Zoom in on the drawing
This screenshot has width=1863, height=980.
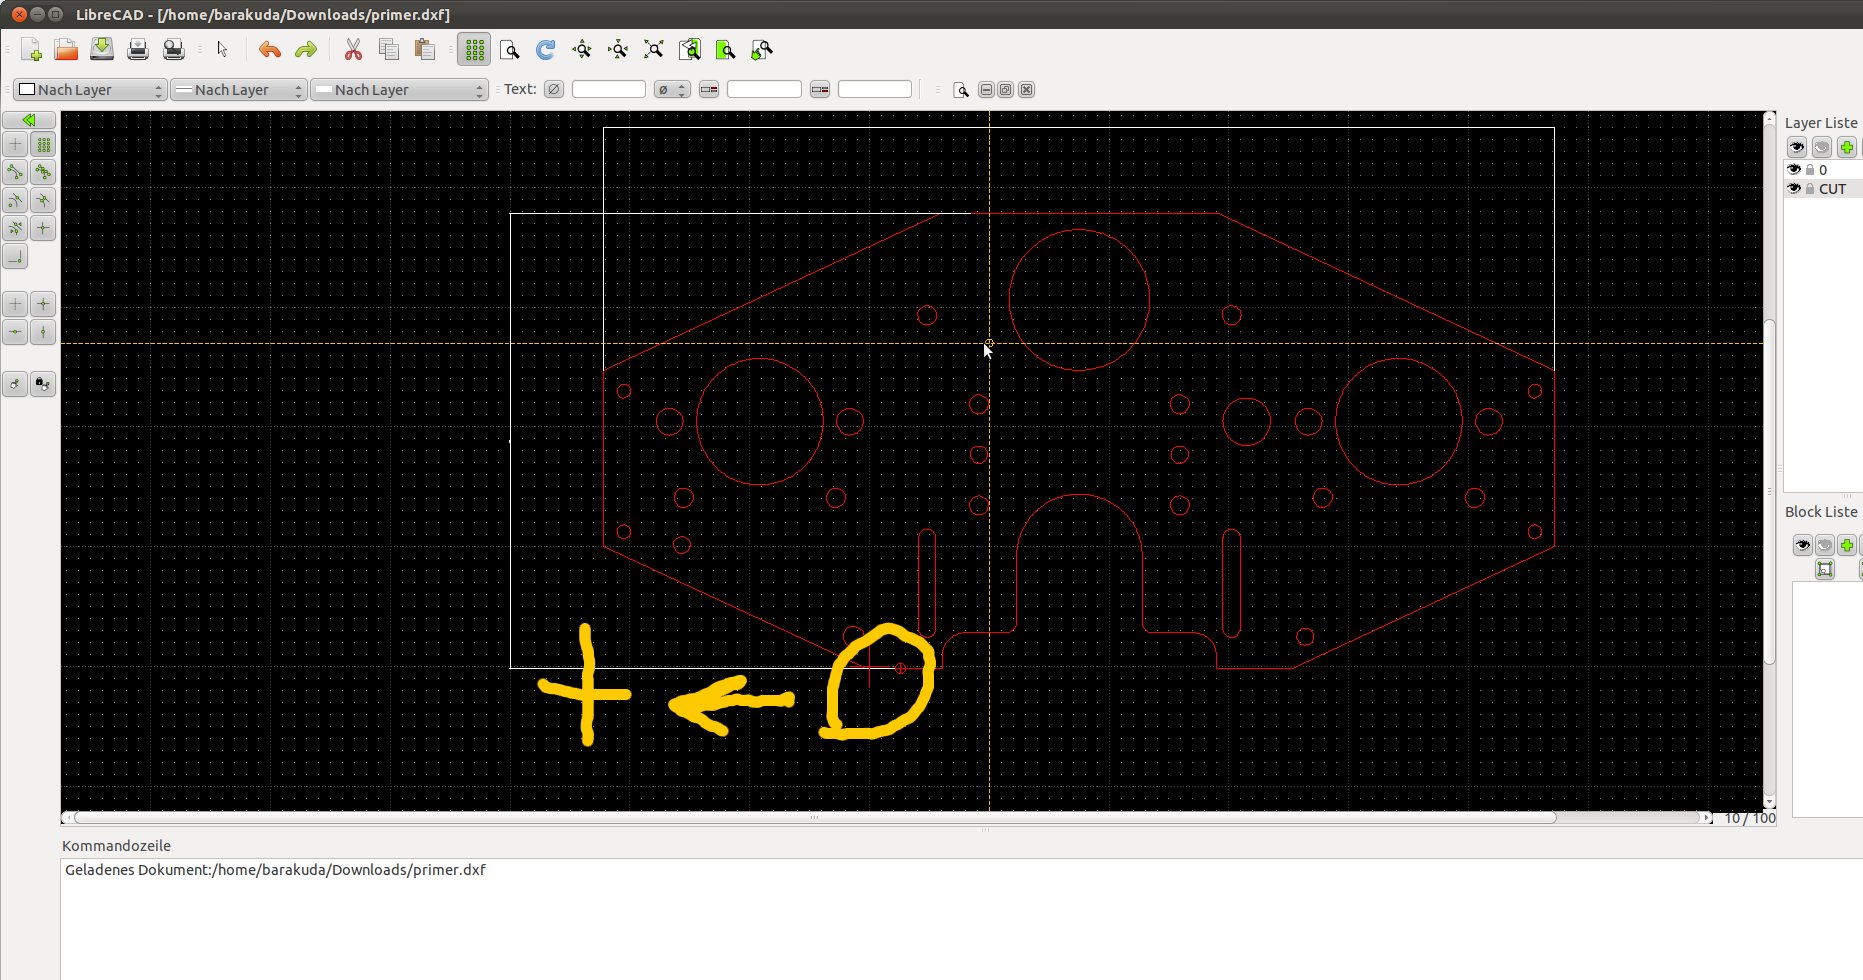[582, 50]
